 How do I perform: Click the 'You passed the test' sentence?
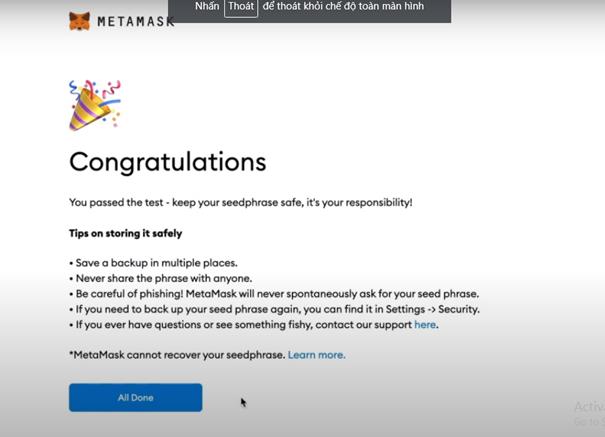pyautogui.click(x=240, y=202)
